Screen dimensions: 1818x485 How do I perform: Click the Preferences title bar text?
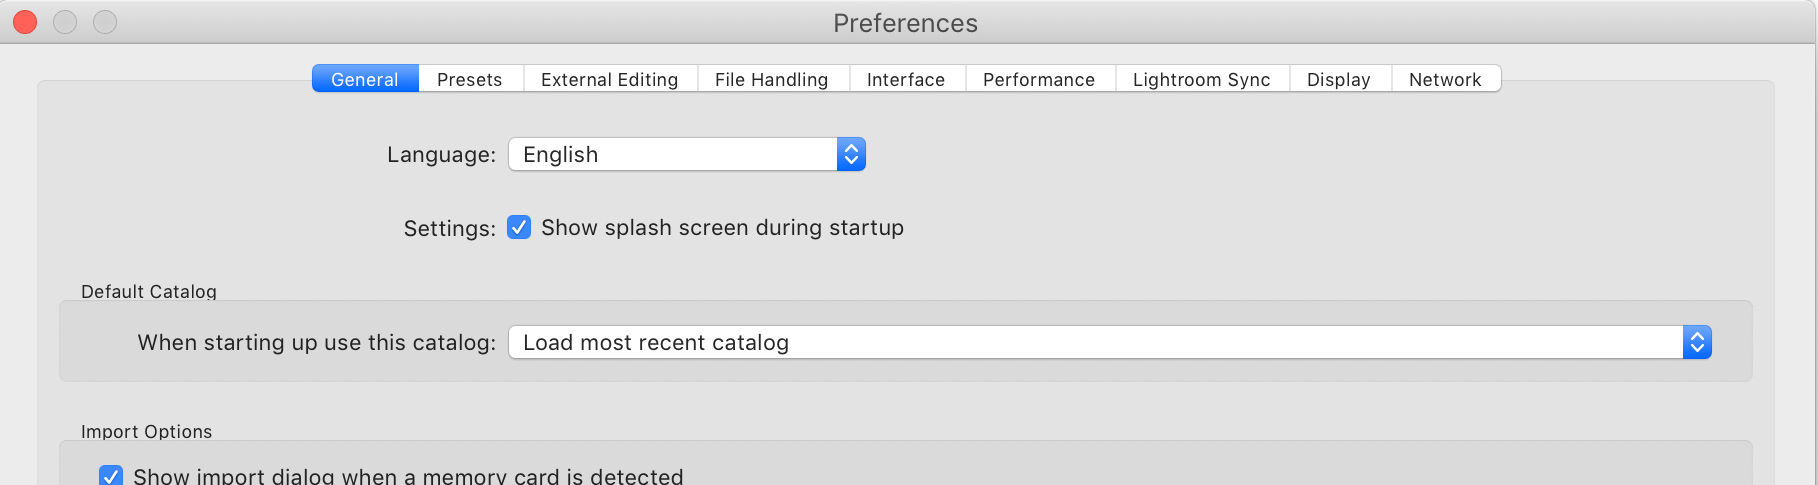pyautogui.click(x=905, y=23)
